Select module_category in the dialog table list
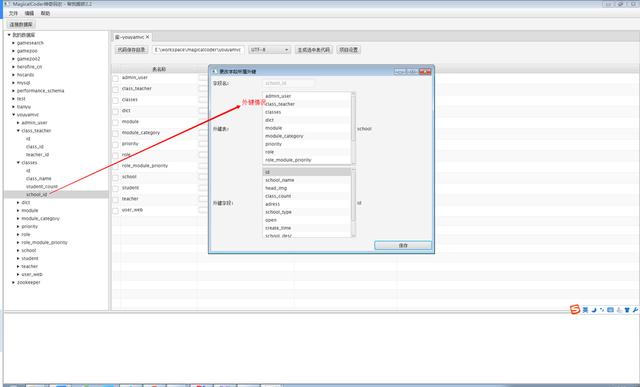 click(307, 136)
